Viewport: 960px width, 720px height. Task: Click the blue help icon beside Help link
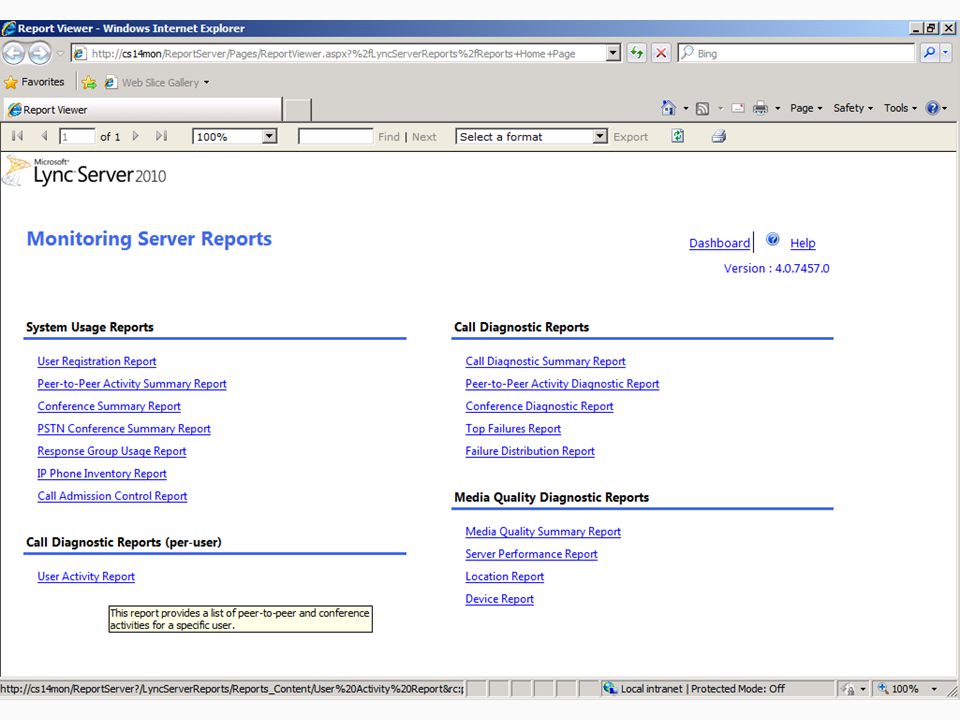pyautogui.click(x=773, y=239)
